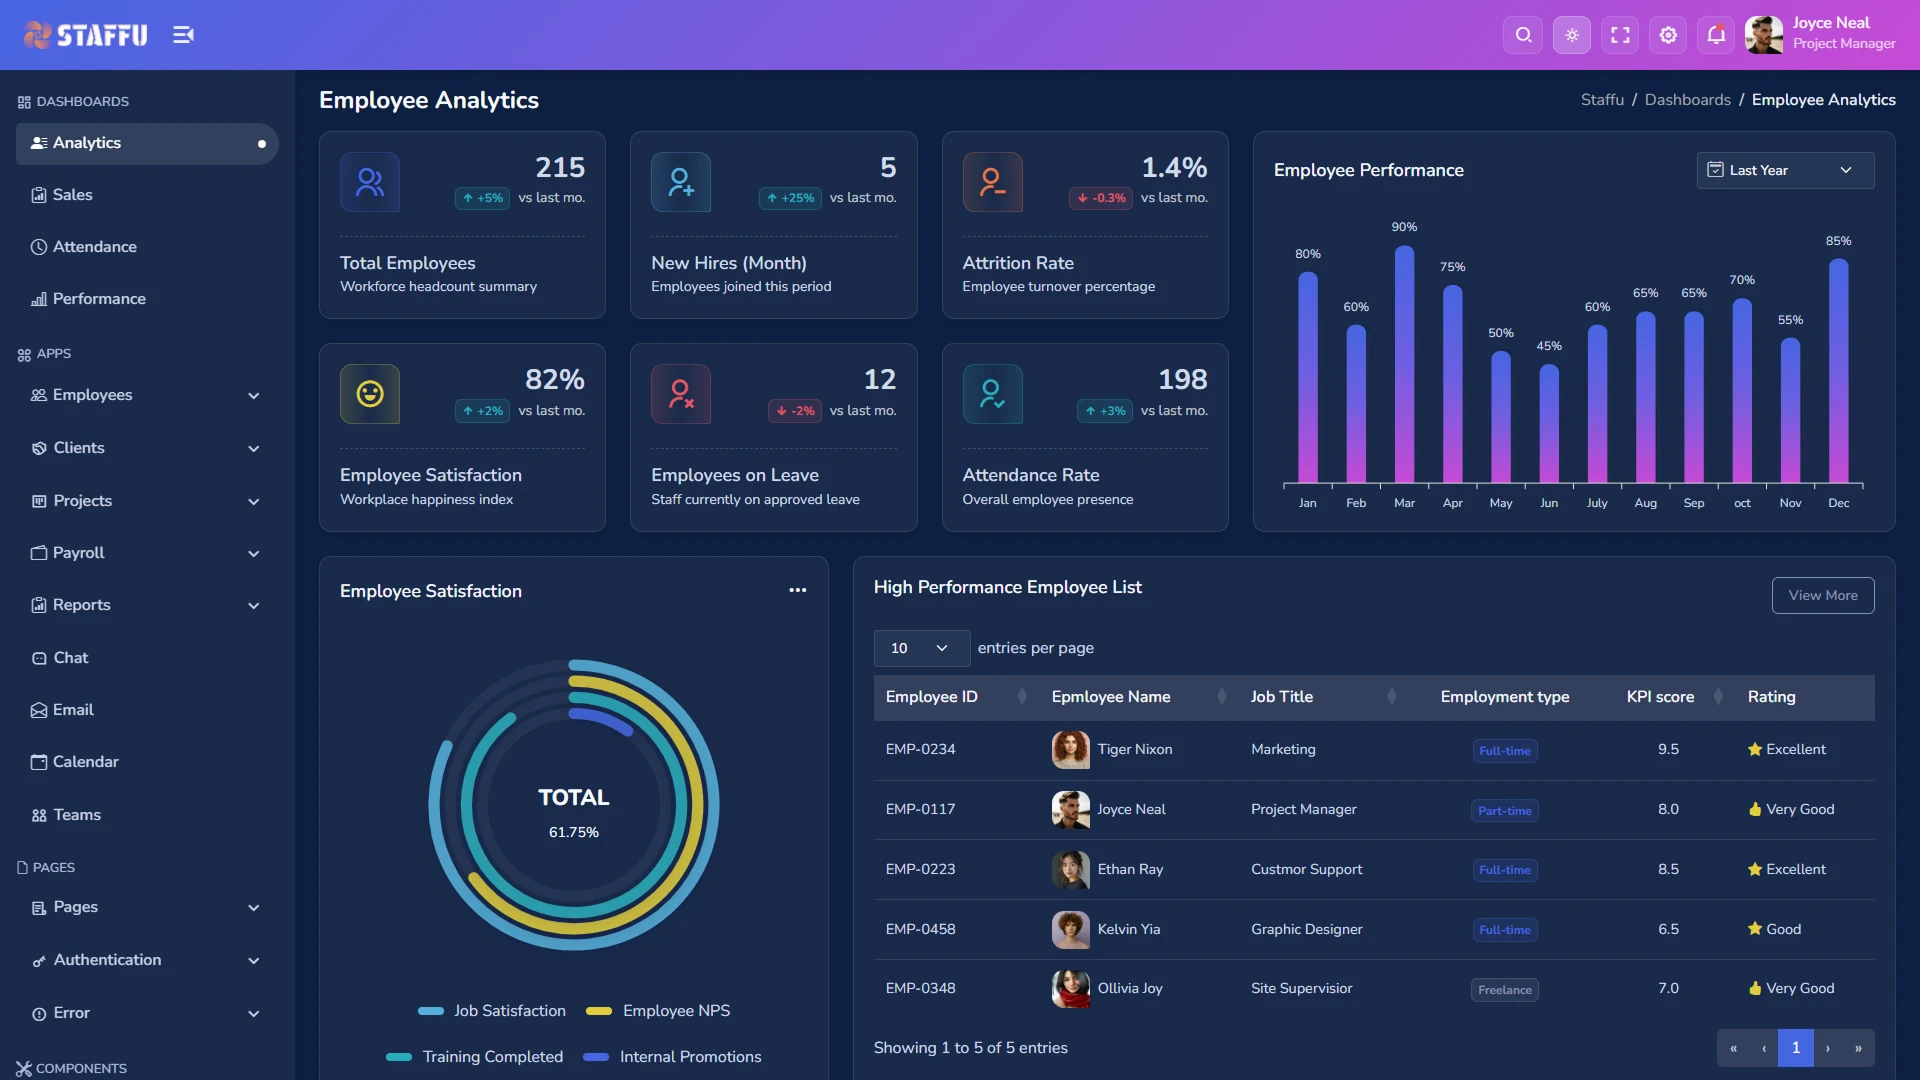Click the View More button
1920x1080 pixels.
pos(1823,595)
